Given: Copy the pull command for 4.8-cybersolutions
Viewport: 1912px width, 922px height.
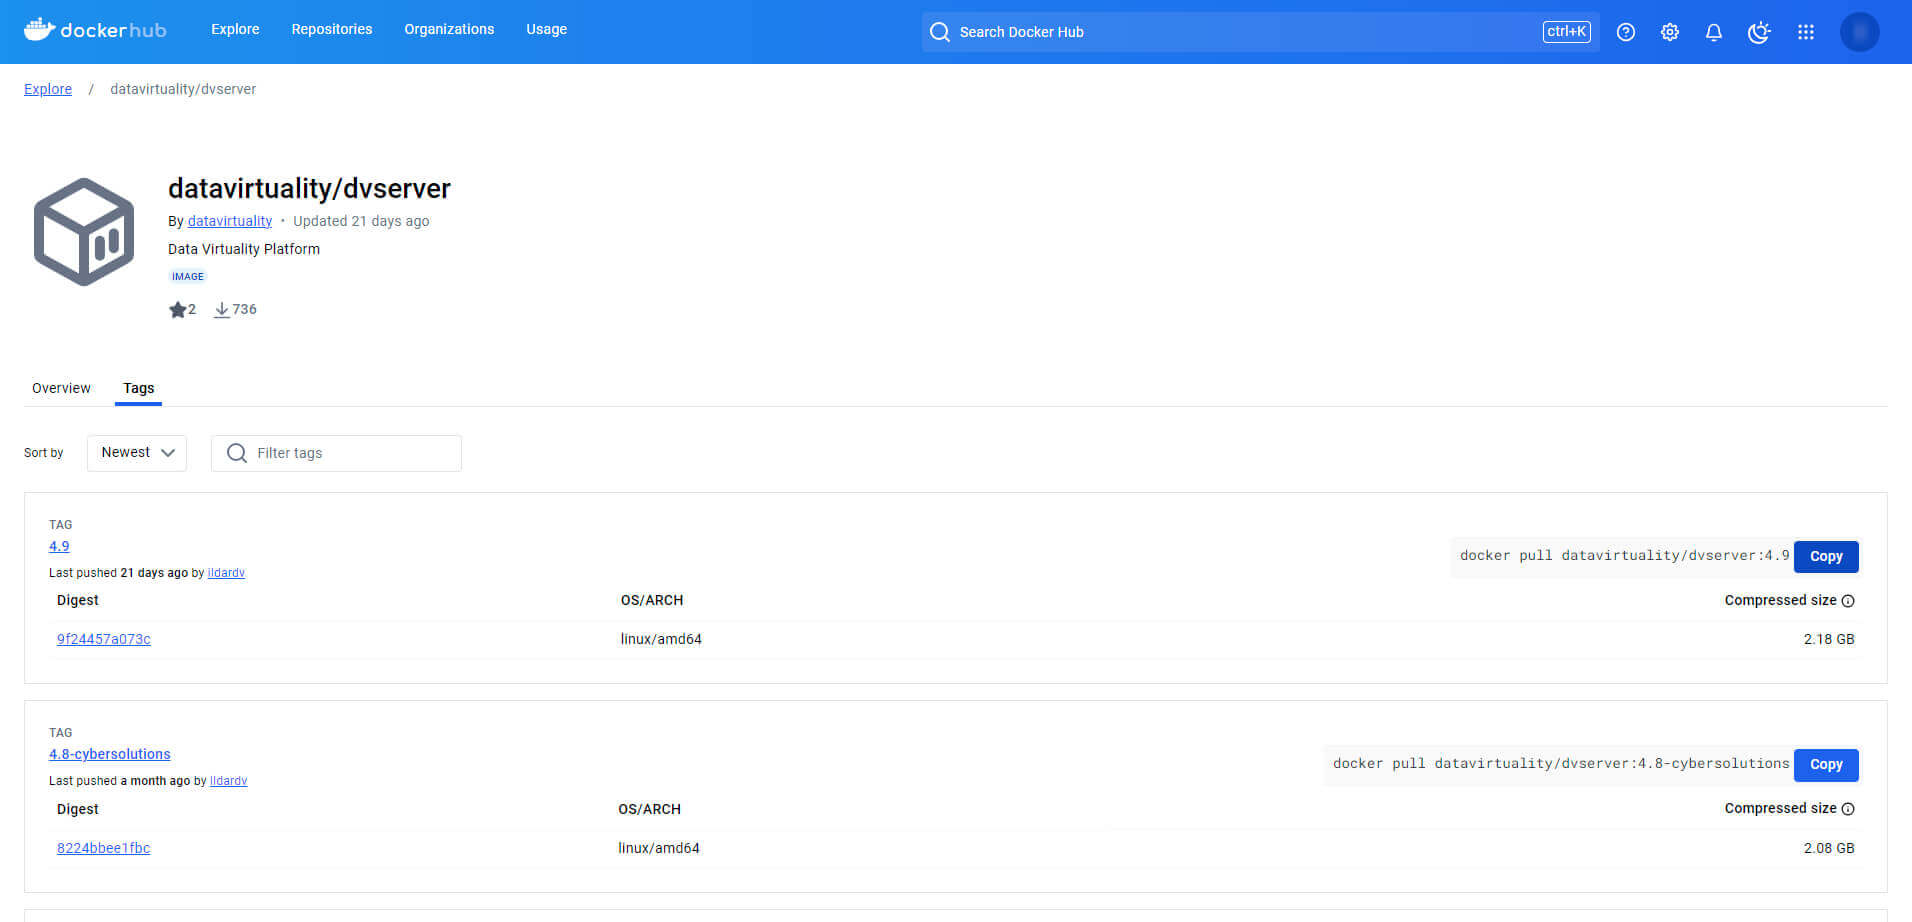Looking at the screenshot, I should pyautogui.click(x=1826, y=765).
